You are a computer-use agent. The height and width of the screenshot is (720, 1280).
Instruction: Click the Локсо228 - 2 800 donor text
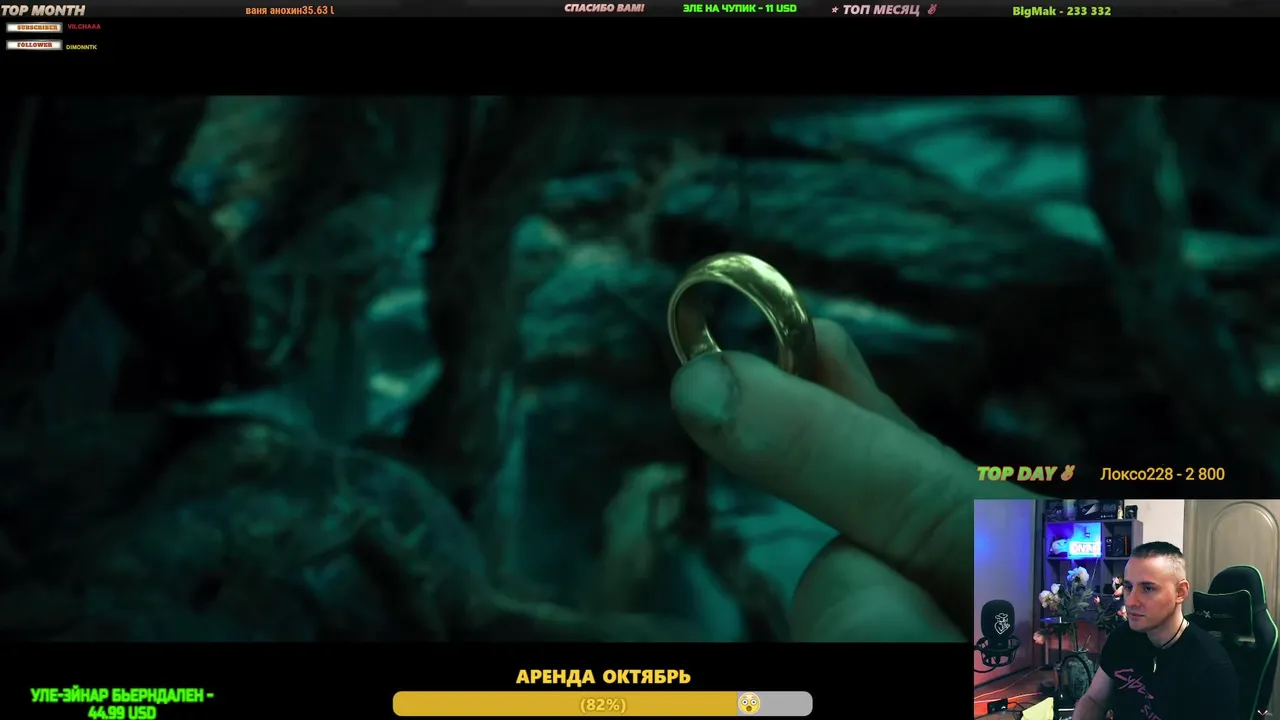click(1162, 474)
